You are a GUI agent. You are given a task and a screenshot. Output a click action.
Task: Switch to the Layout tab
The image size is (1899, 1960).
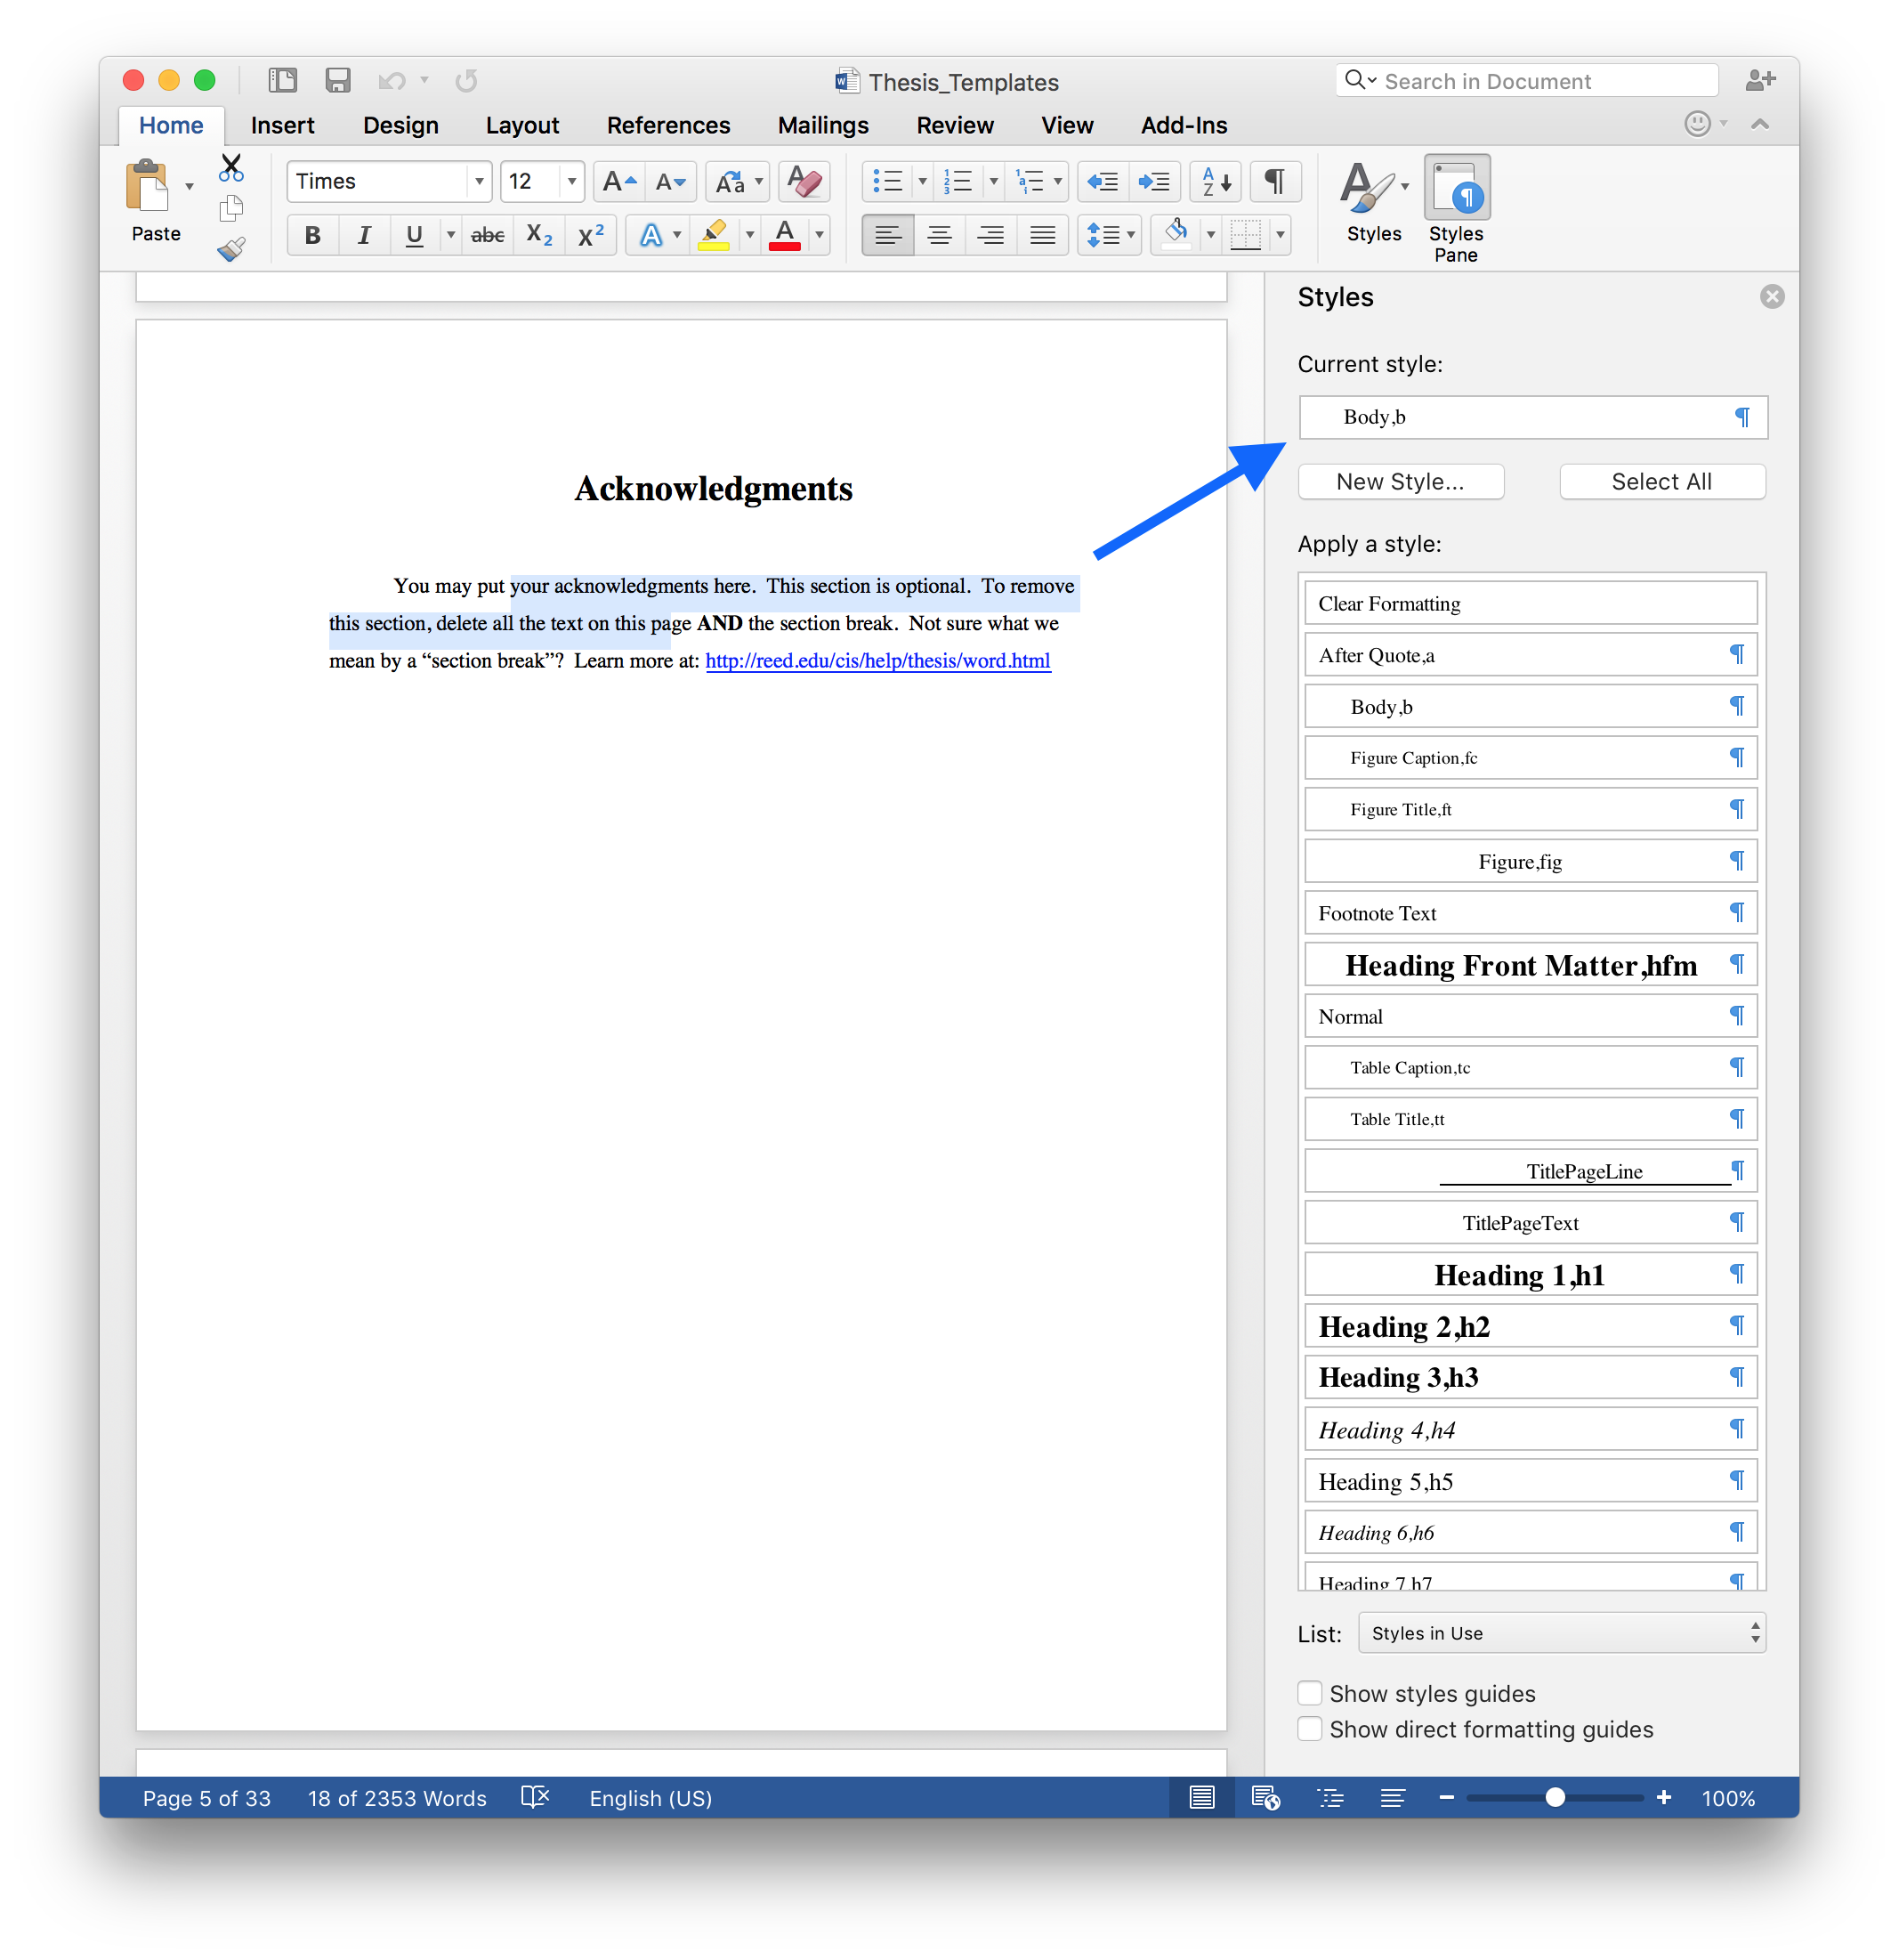[522, 126]
